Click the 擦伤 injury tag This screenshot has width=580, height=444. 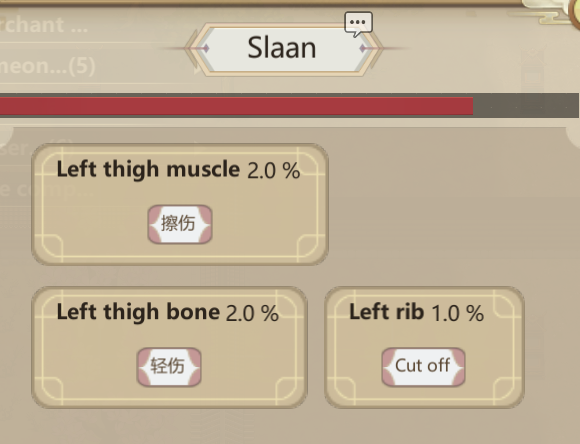(x=180, y=224)
